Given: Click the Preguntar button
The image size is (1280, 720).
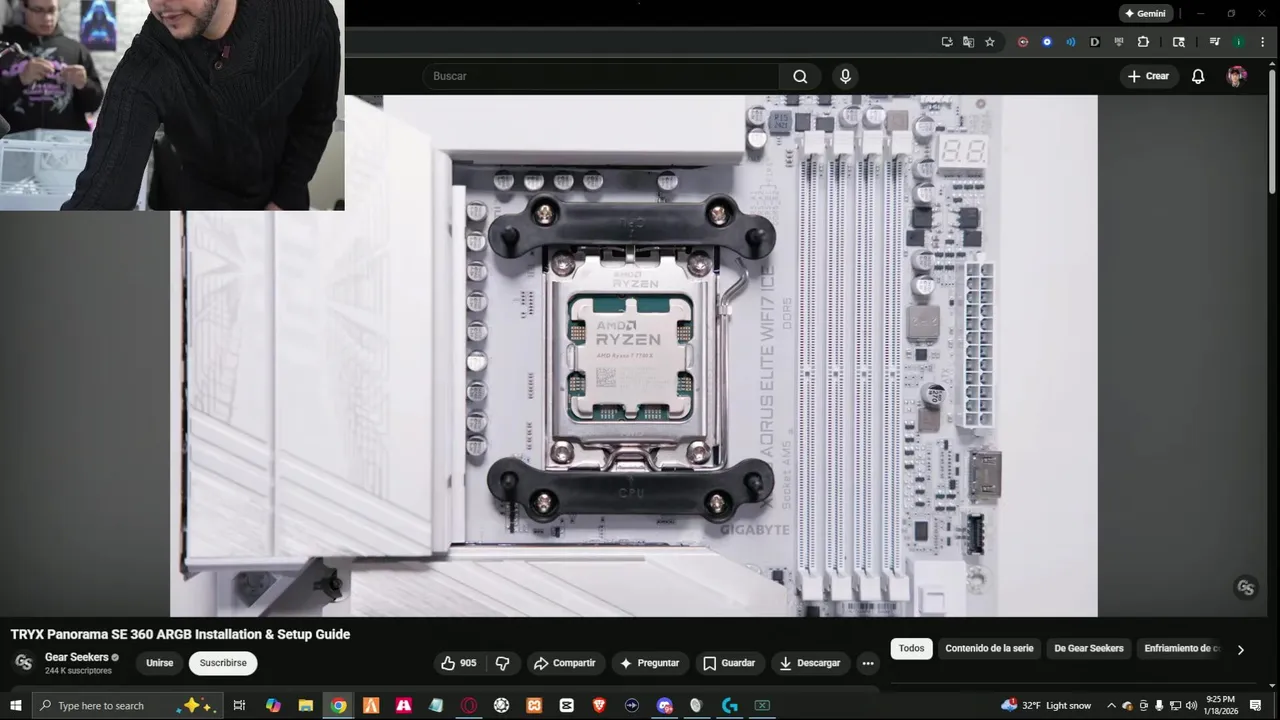Looking at the screenshot, I should pos(649,663).
